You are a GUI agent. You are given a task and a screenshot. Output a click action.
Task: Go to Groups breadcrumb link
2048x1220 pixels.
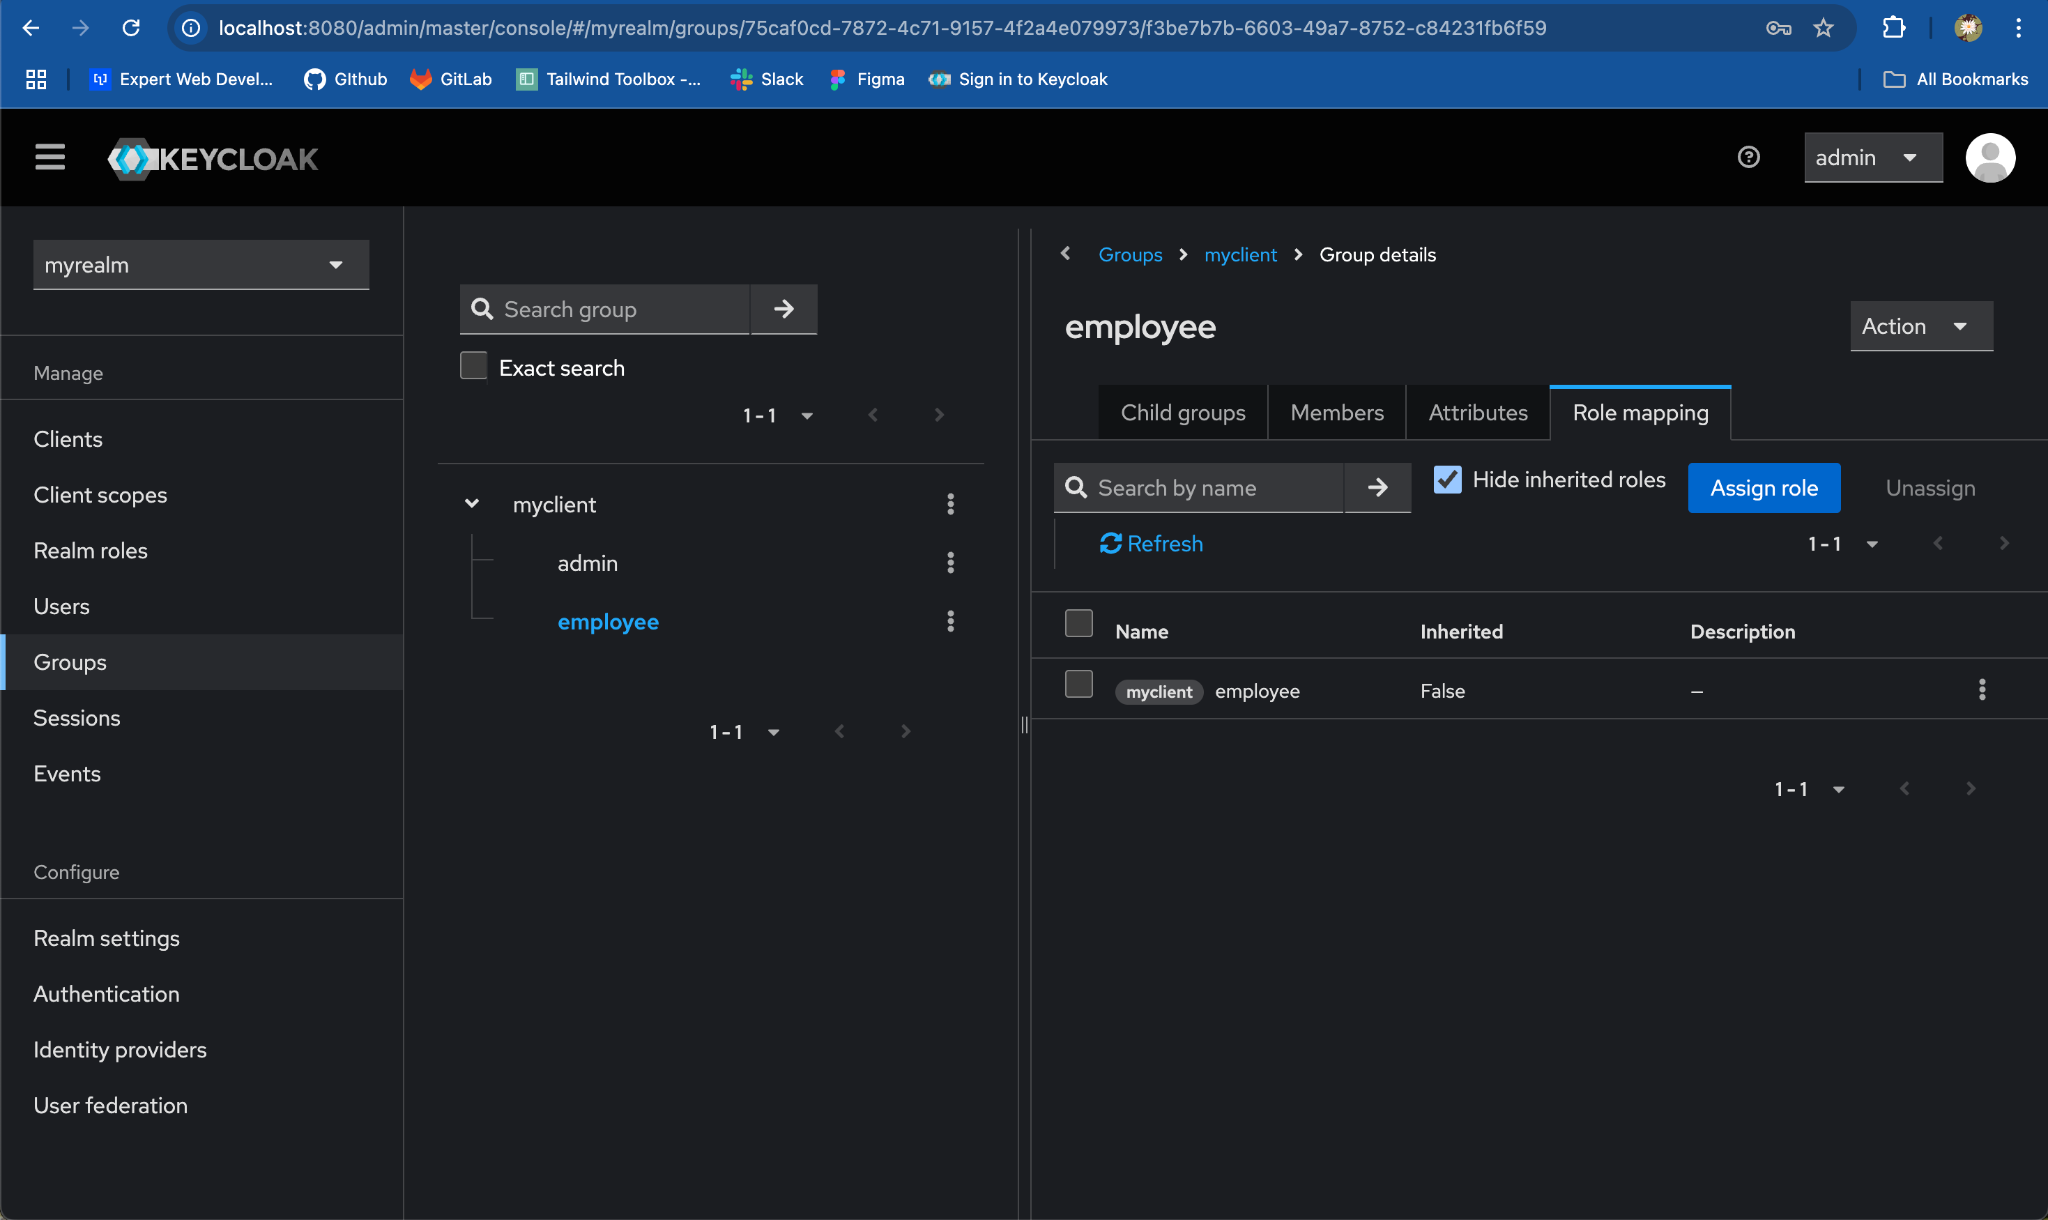[x=1130, y=254]
